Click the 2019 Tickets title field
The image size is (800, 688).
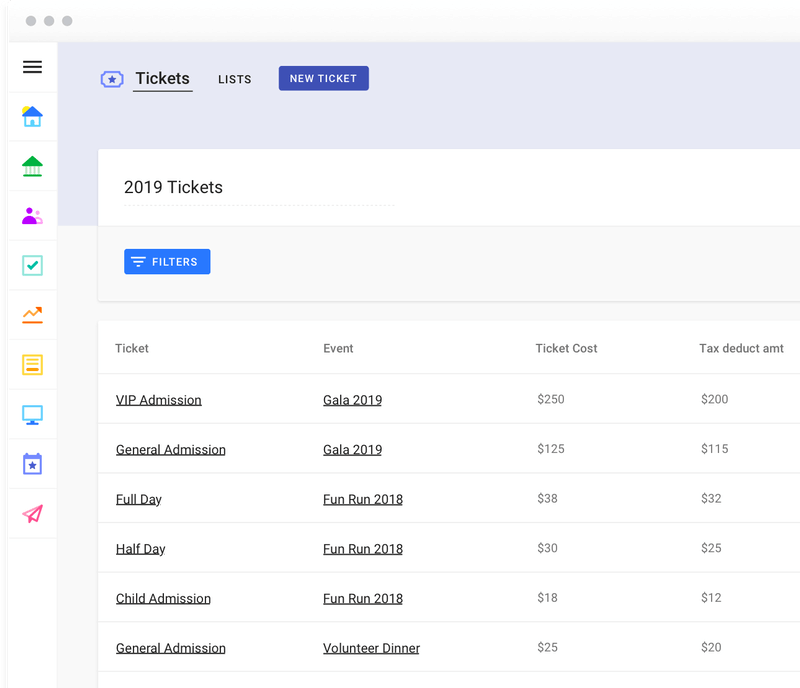click(173, 187)
